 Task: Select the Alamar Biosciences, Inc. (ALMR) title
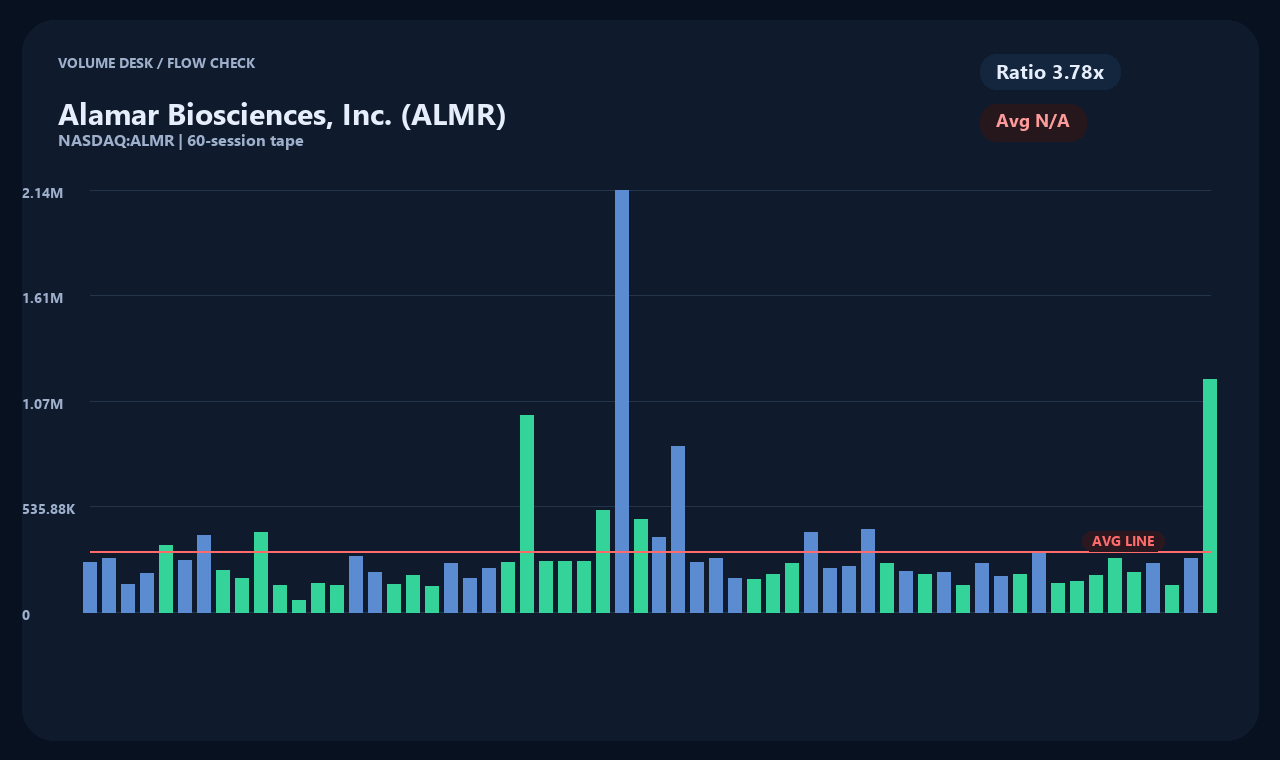click(282, 115)
